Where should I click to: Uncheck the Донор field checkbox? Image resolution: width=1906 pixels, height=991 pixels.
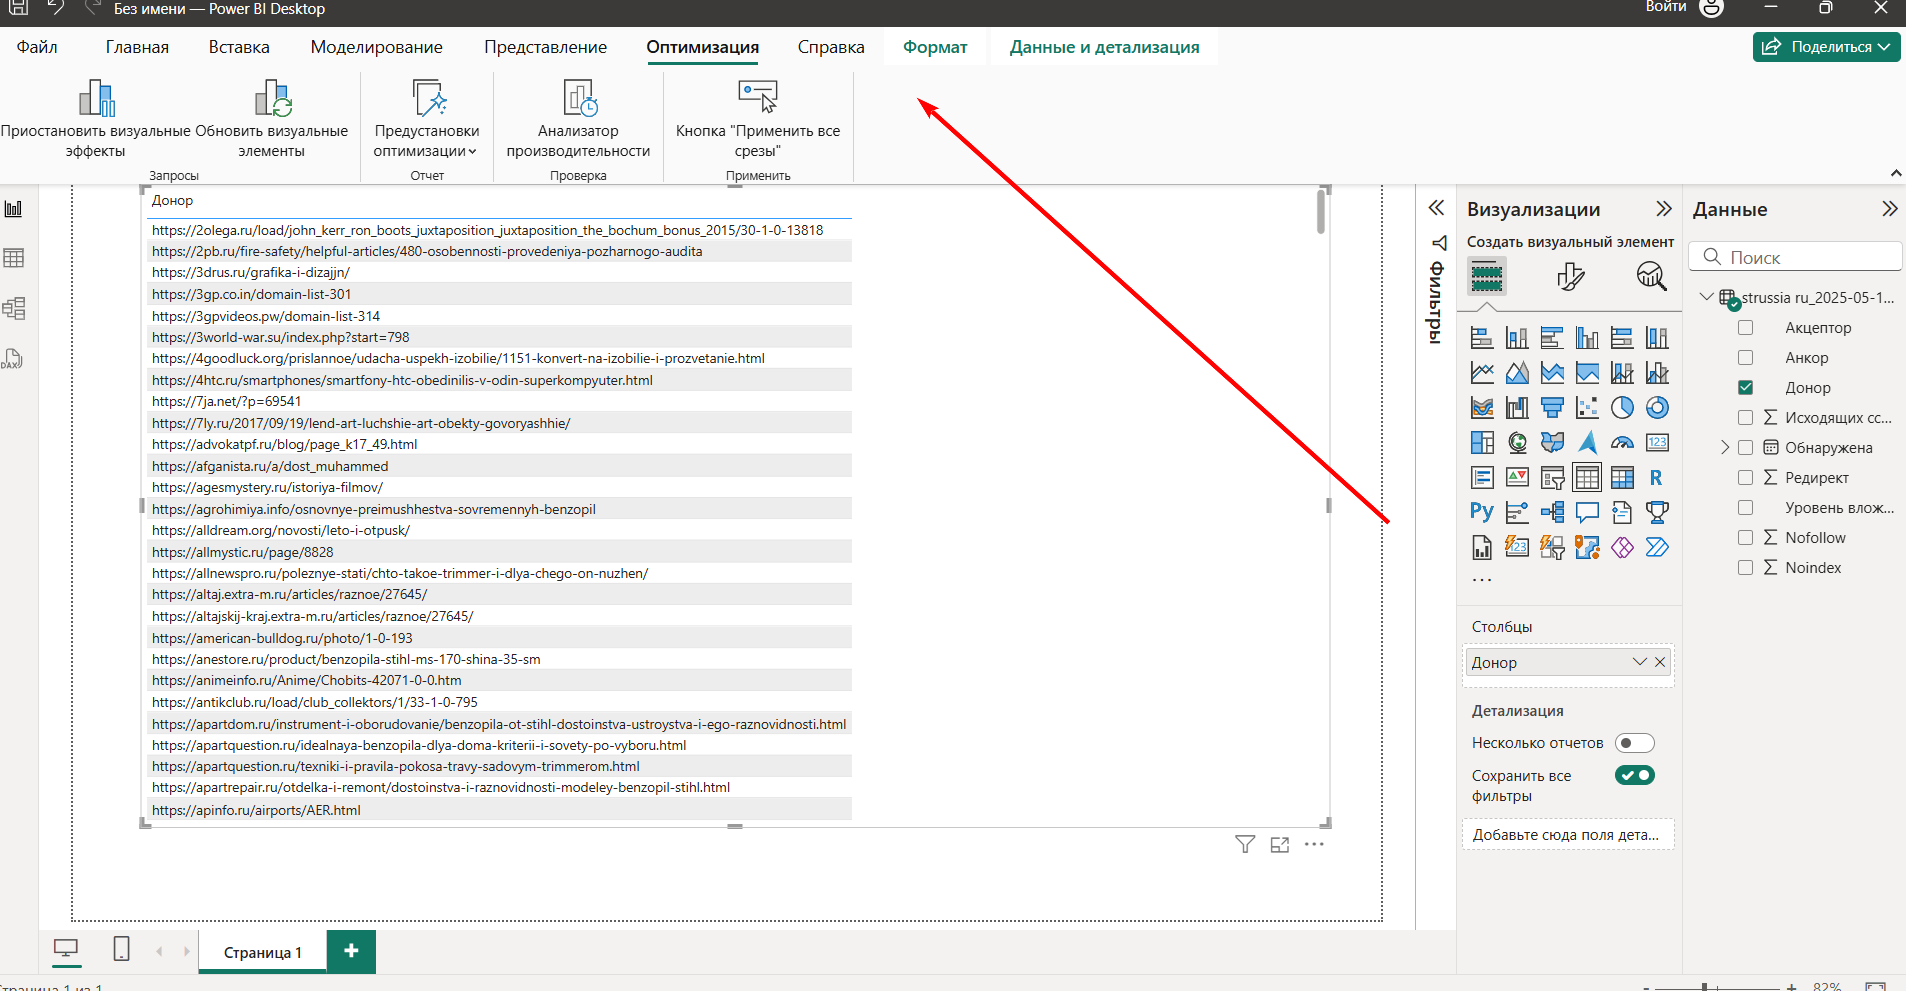point(1745,388)
